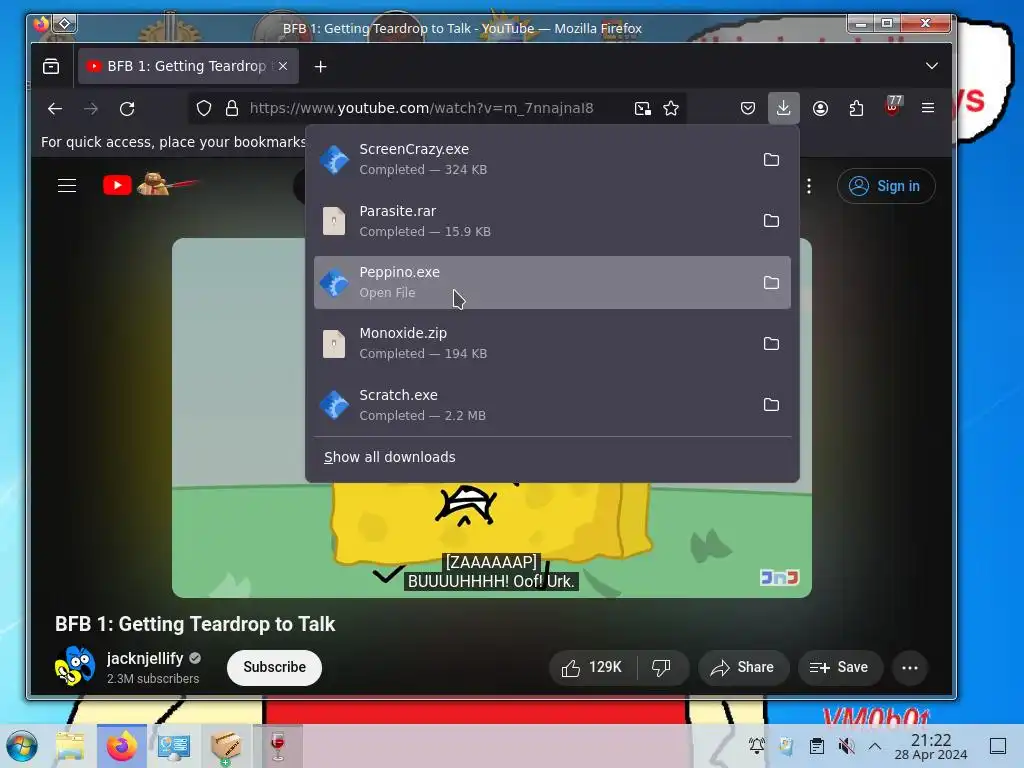This screenshot has height=768, width=1024.
Task: Toggle the Firefox downloads panel button
Action: (784, 108)
